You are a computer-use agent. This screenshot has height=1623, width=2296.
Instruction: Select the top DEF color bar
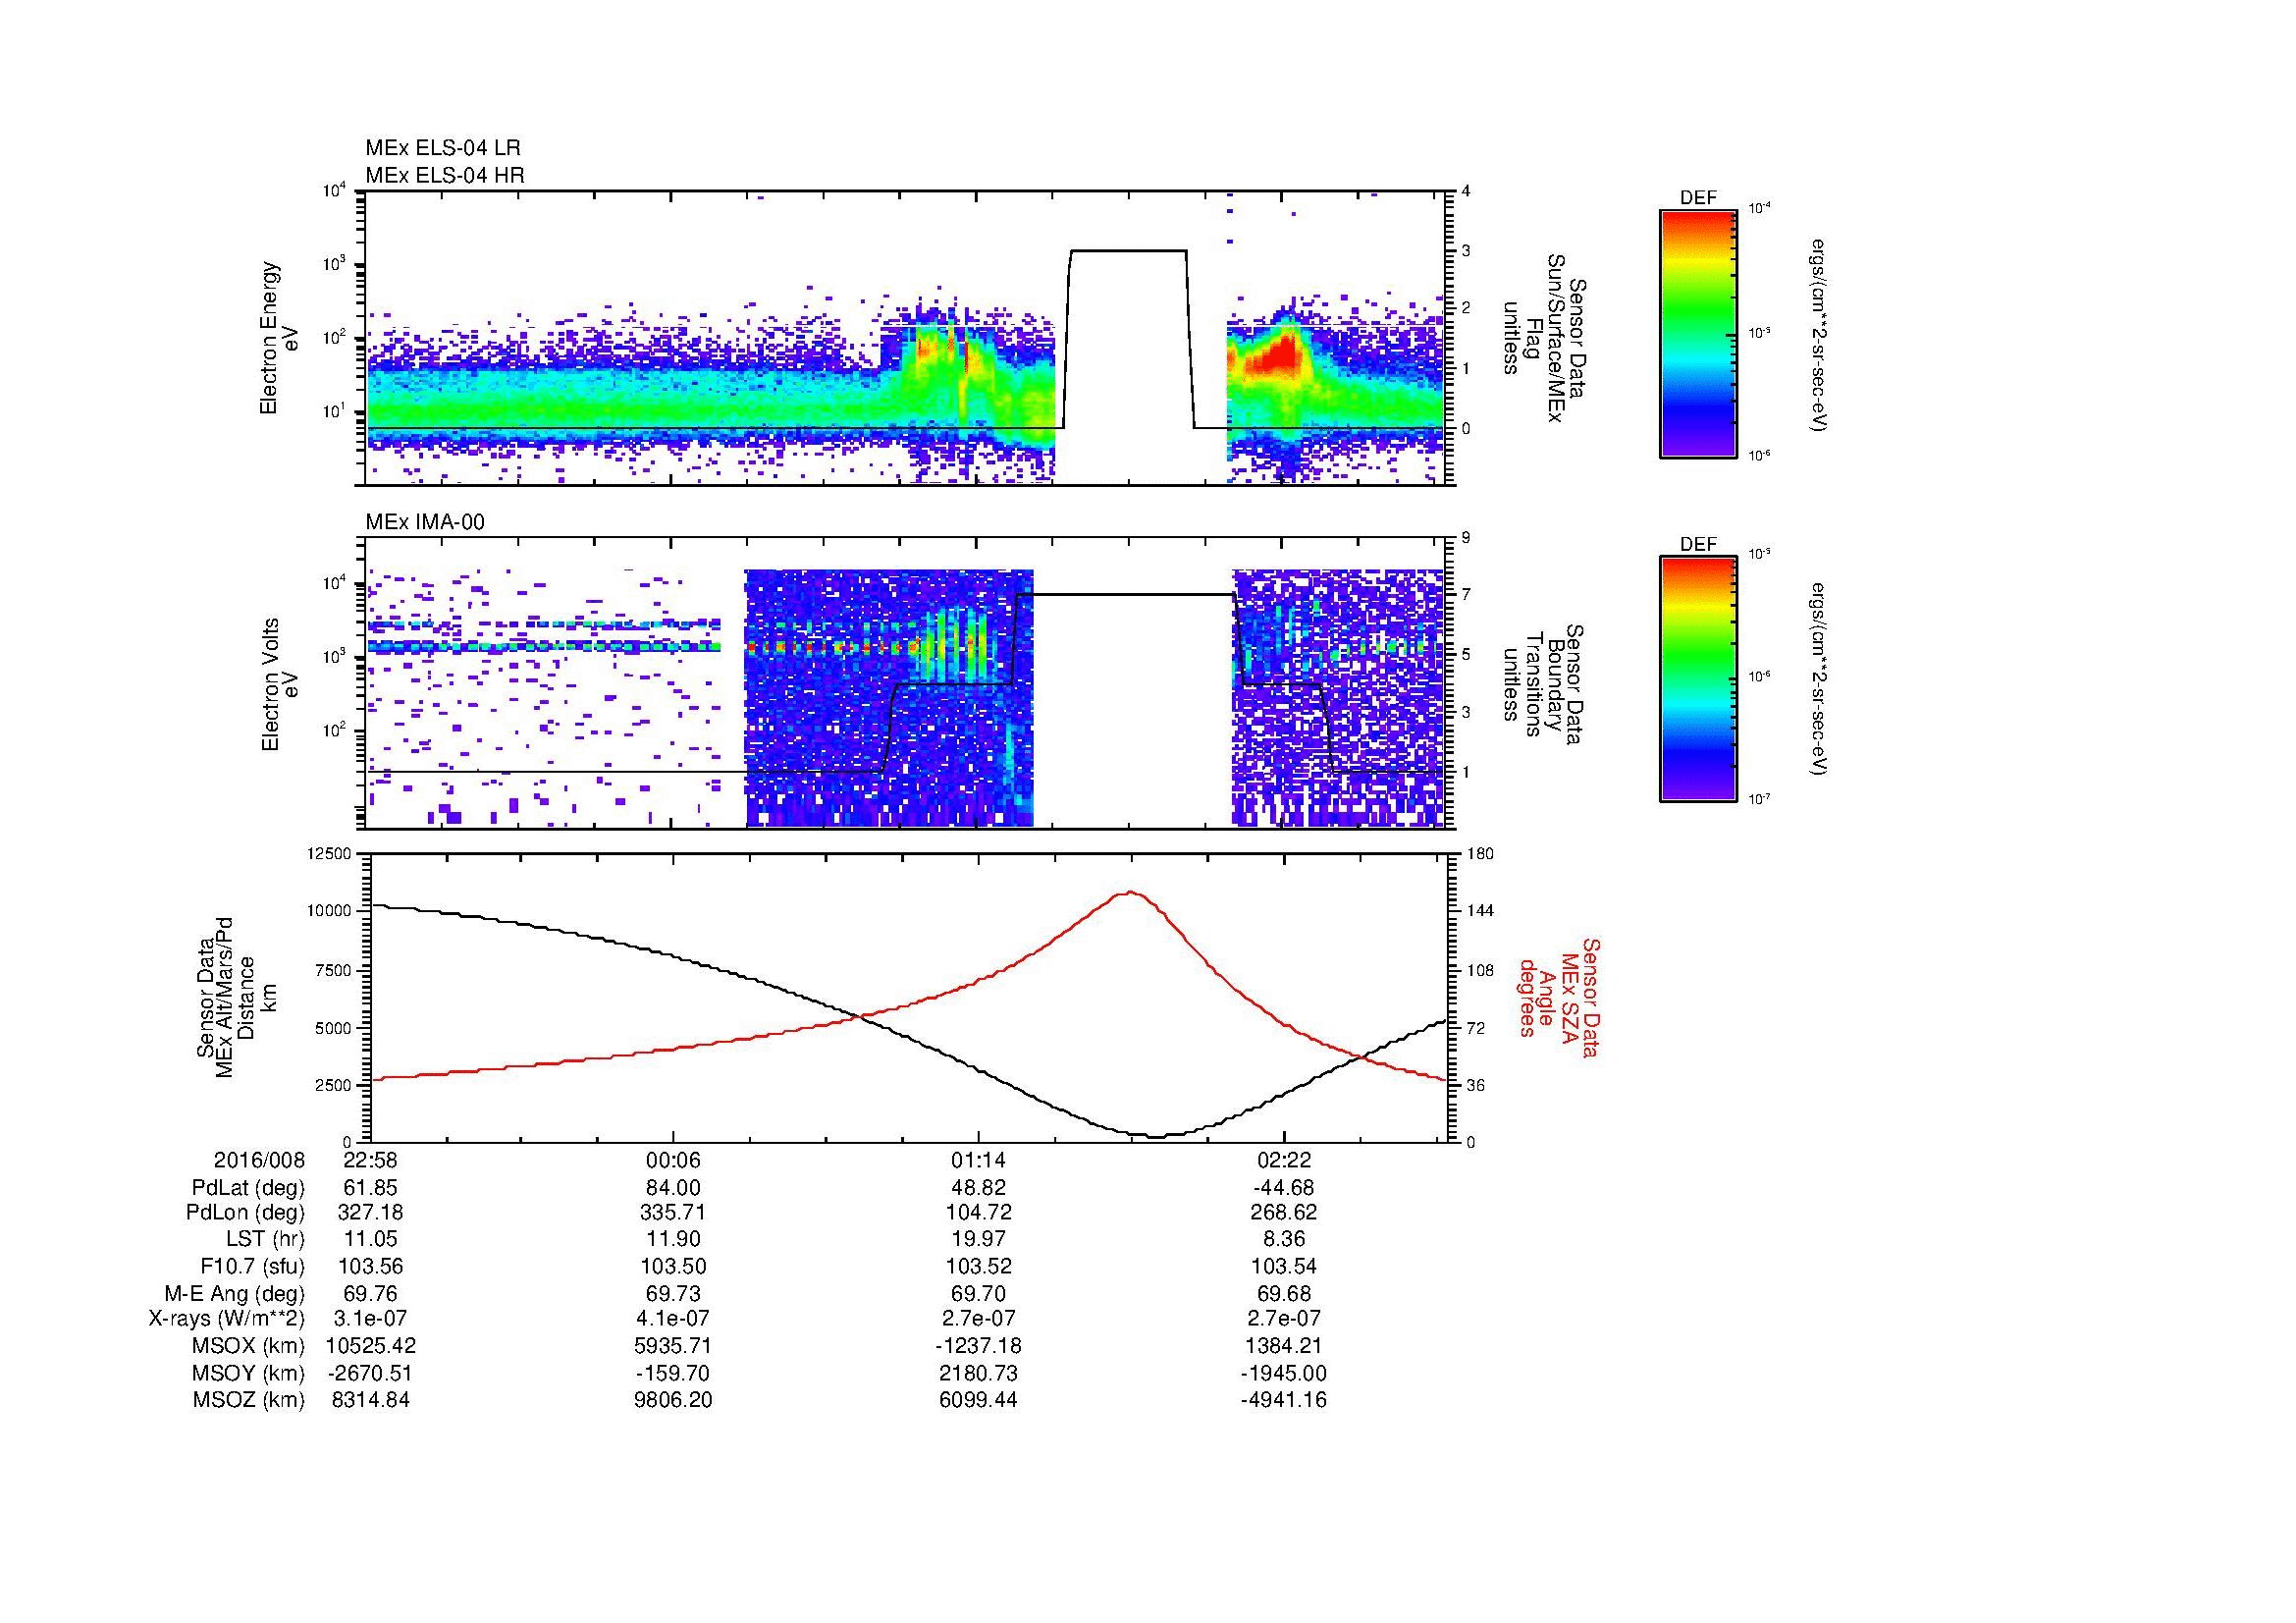[1697, 333]
